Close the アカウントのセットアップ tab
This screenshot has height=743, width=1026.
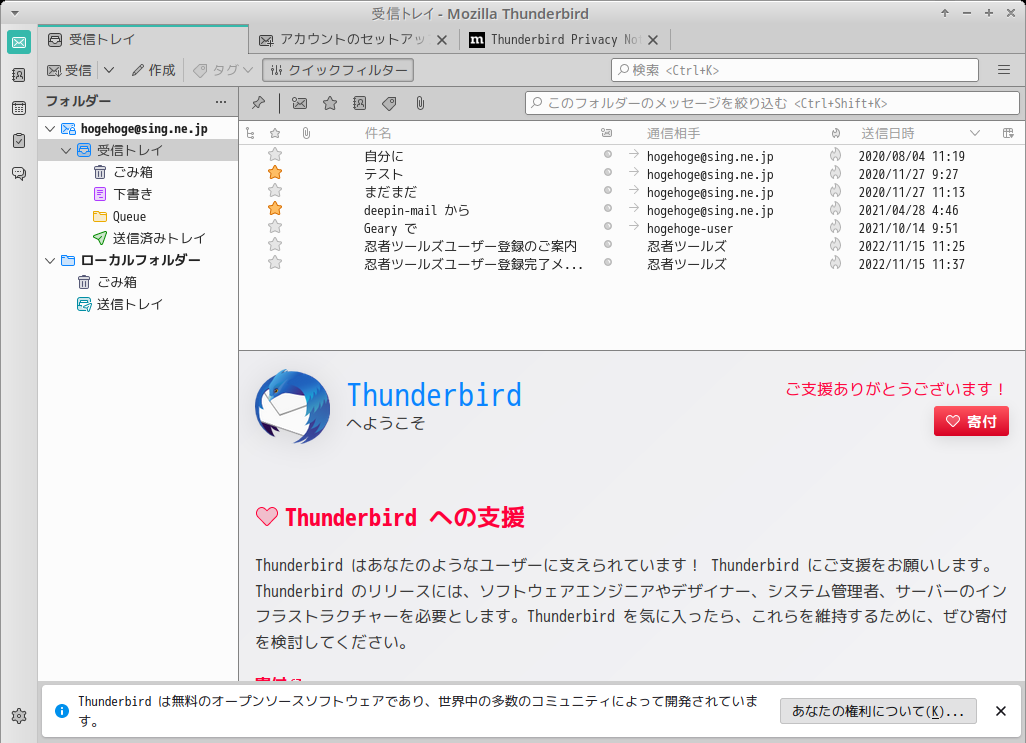(x=442, y=40)
